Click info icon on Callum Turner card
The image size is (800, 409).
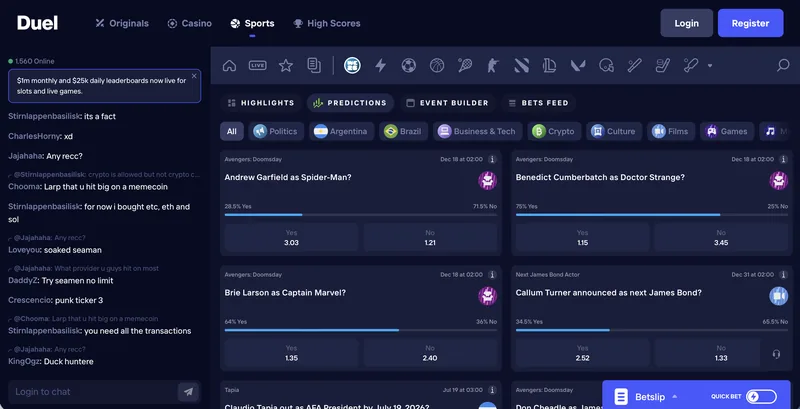click(x=783, y=274)
